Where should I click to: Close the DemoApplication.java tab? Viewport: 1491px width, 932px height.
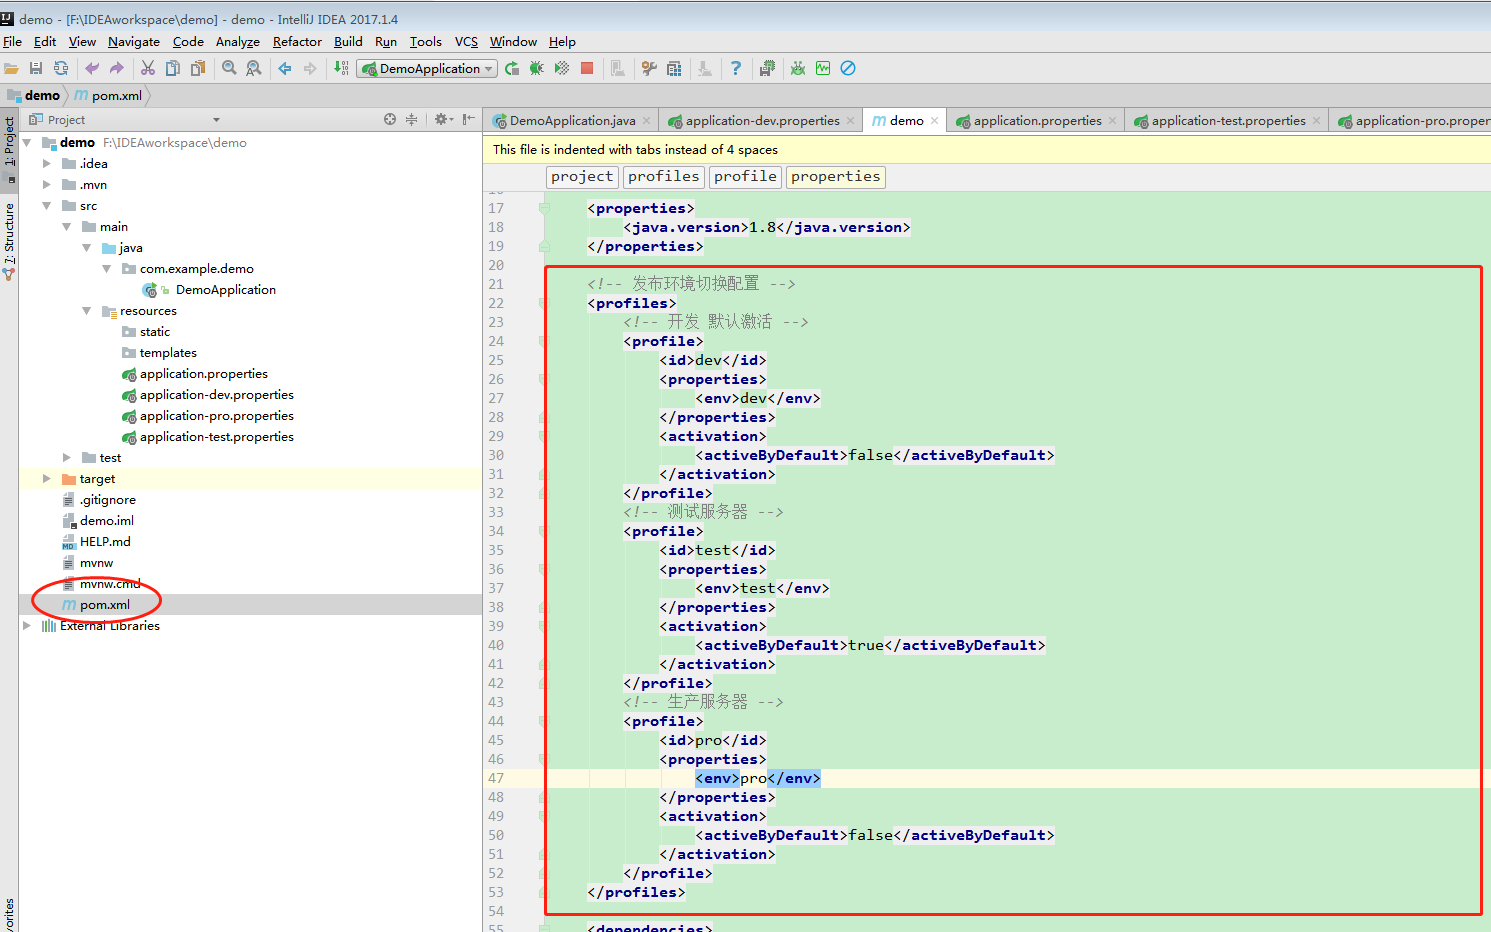[647, 120]
